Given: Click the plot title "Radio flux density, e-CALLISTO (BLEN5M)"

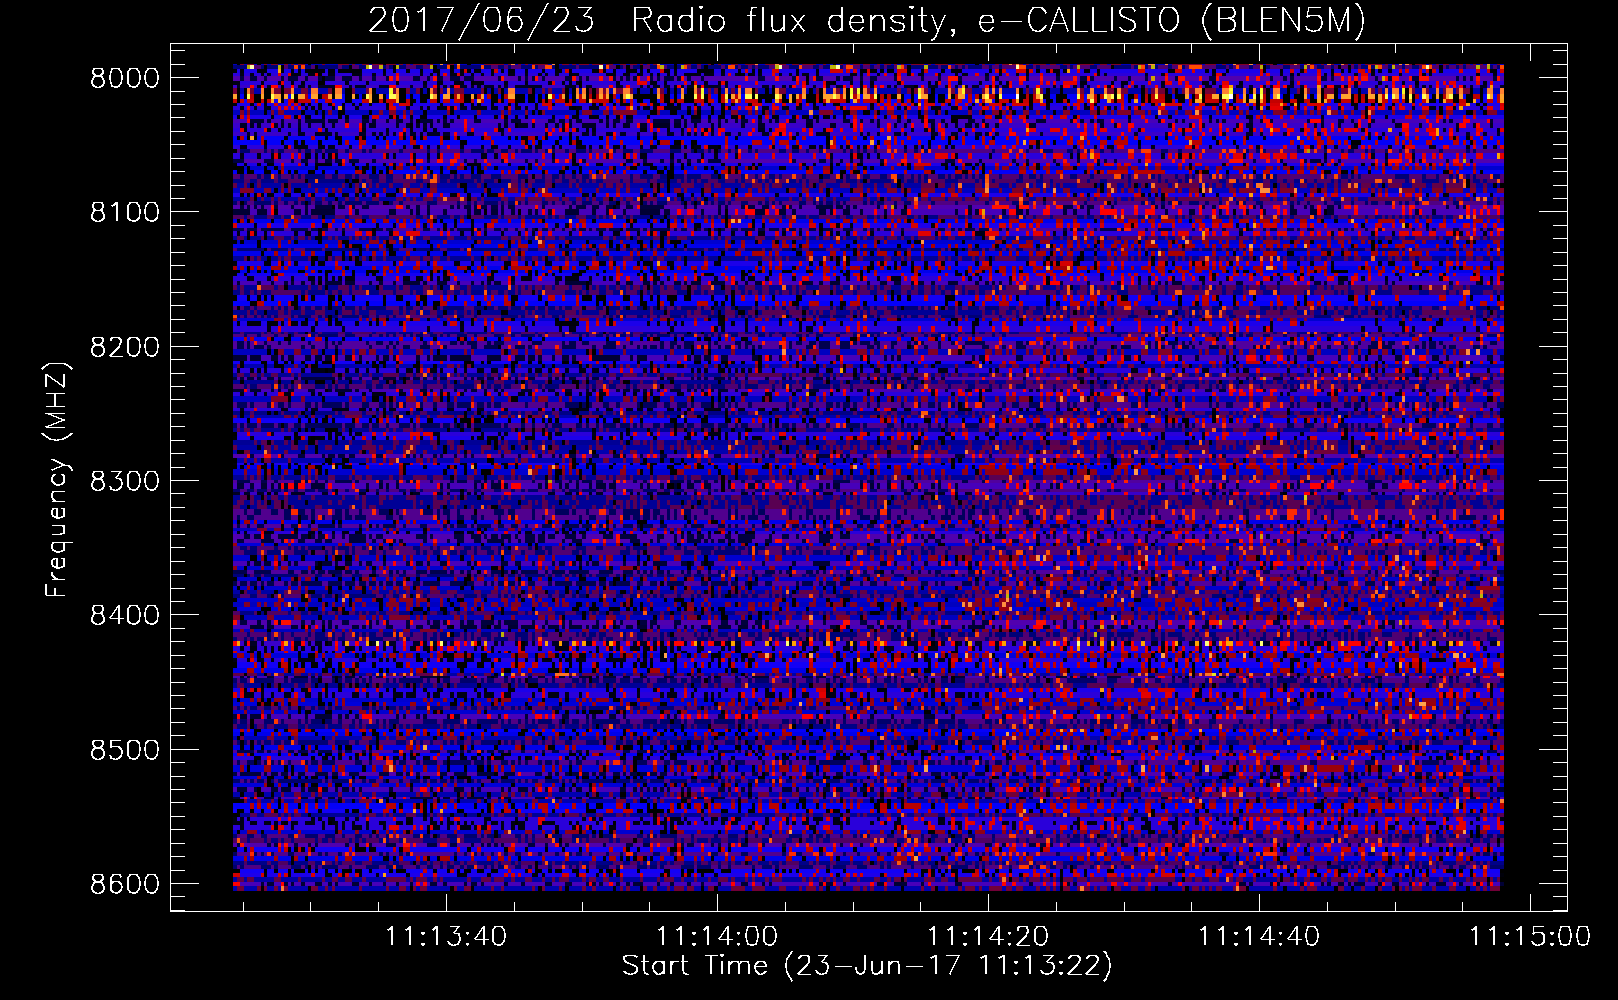Looking at the screenshot, I should tap(998, 21).
